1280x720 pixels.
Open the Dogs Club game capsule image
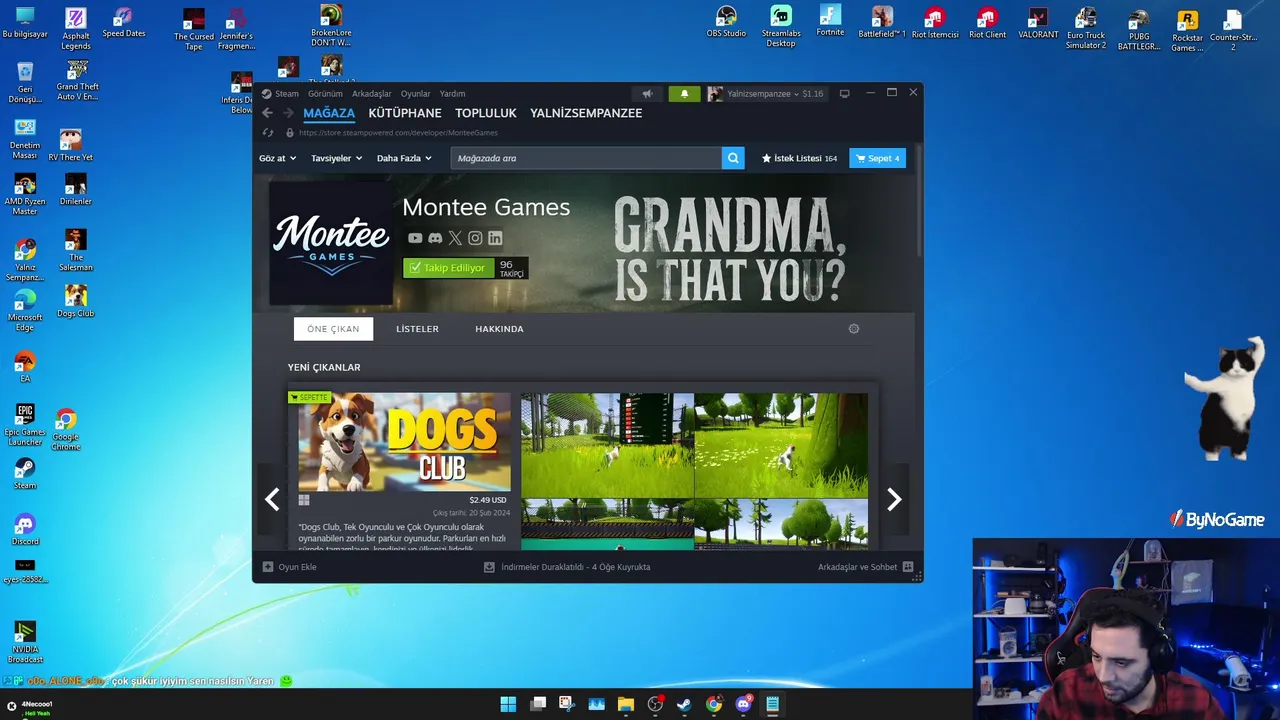(x=404, y=442)
